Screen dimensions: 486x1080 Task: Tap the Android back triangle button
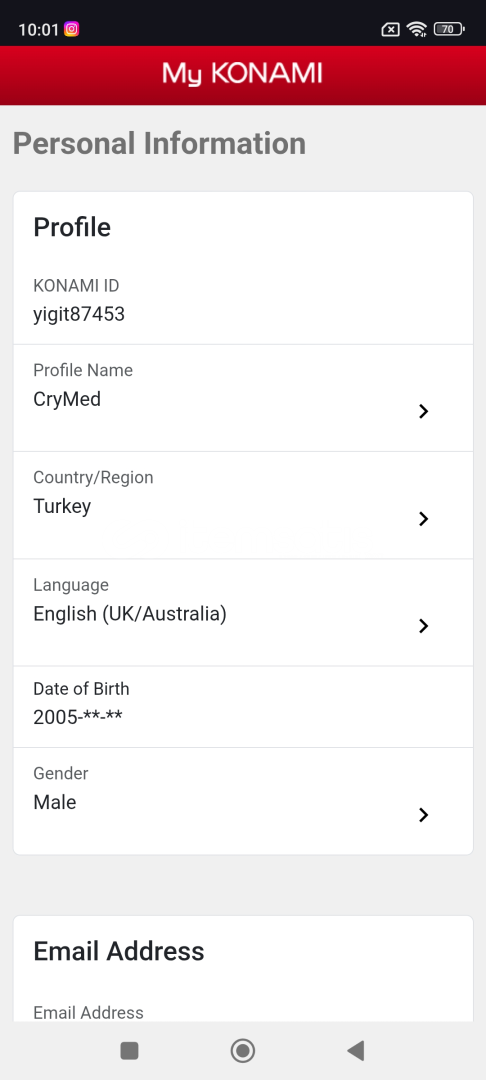pyautogui.click(x=355, y=1050)
